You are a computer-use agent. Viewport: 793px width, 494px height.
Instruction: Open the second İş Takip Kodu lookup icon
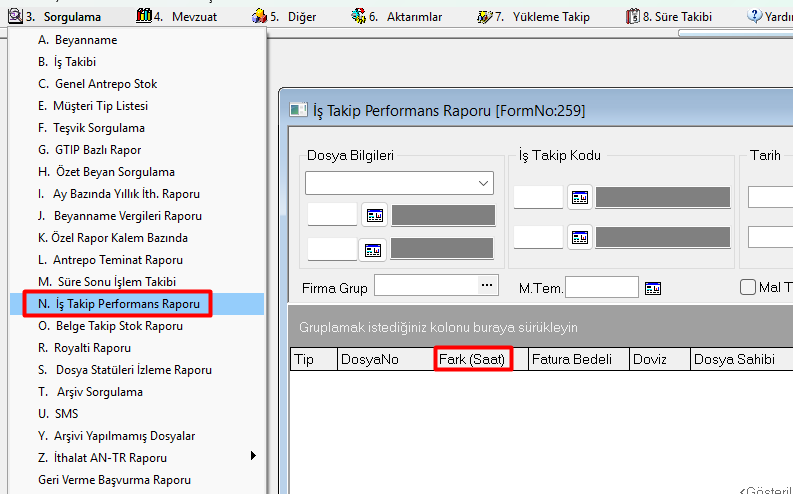pos(580,237)
